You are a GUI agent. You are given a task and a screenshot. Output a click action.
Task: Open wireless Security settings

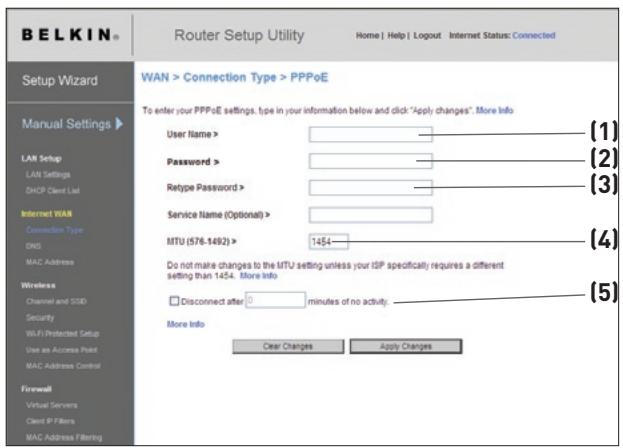click(40, 318)
